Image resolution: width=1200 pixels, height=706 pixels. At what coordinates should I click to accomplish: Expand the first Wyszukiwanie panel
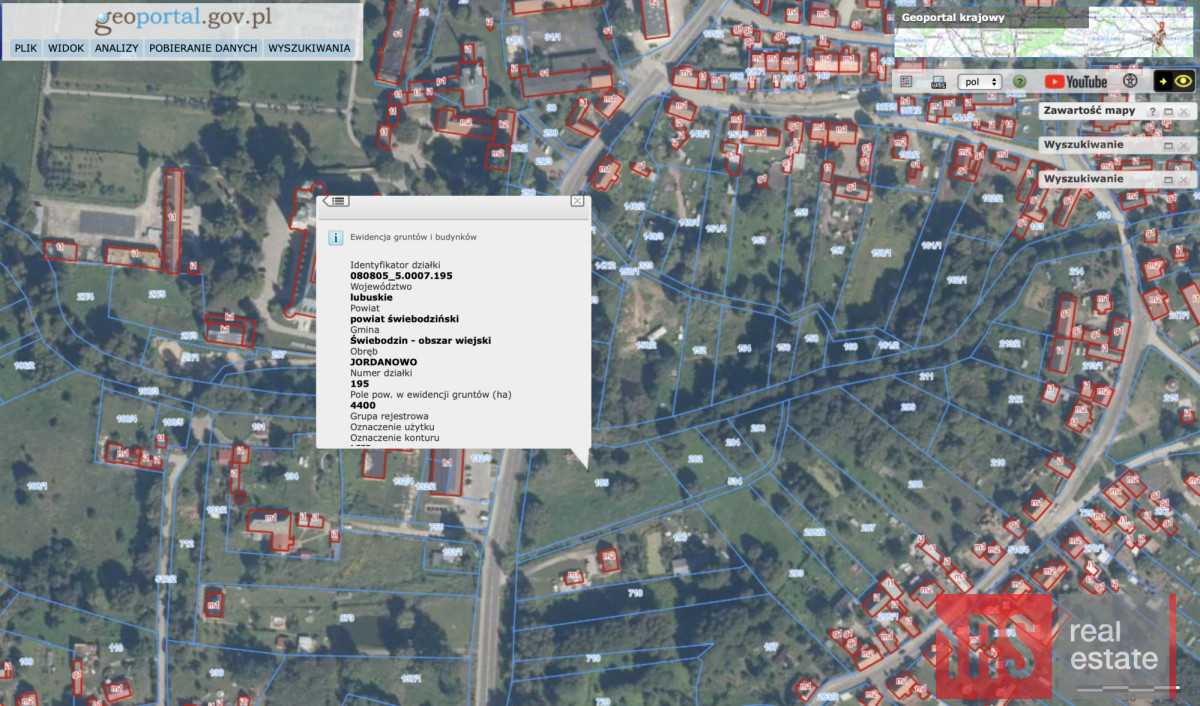click(x=1168, y=145)
